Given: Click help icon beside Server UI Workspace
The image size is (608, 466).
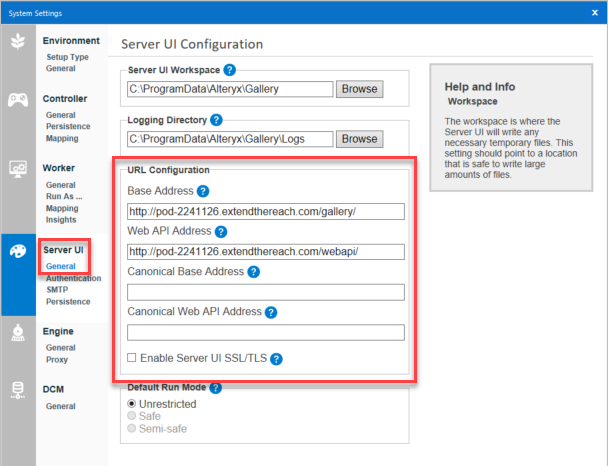Looking at the screenshot, I should (x=230, y=69).
